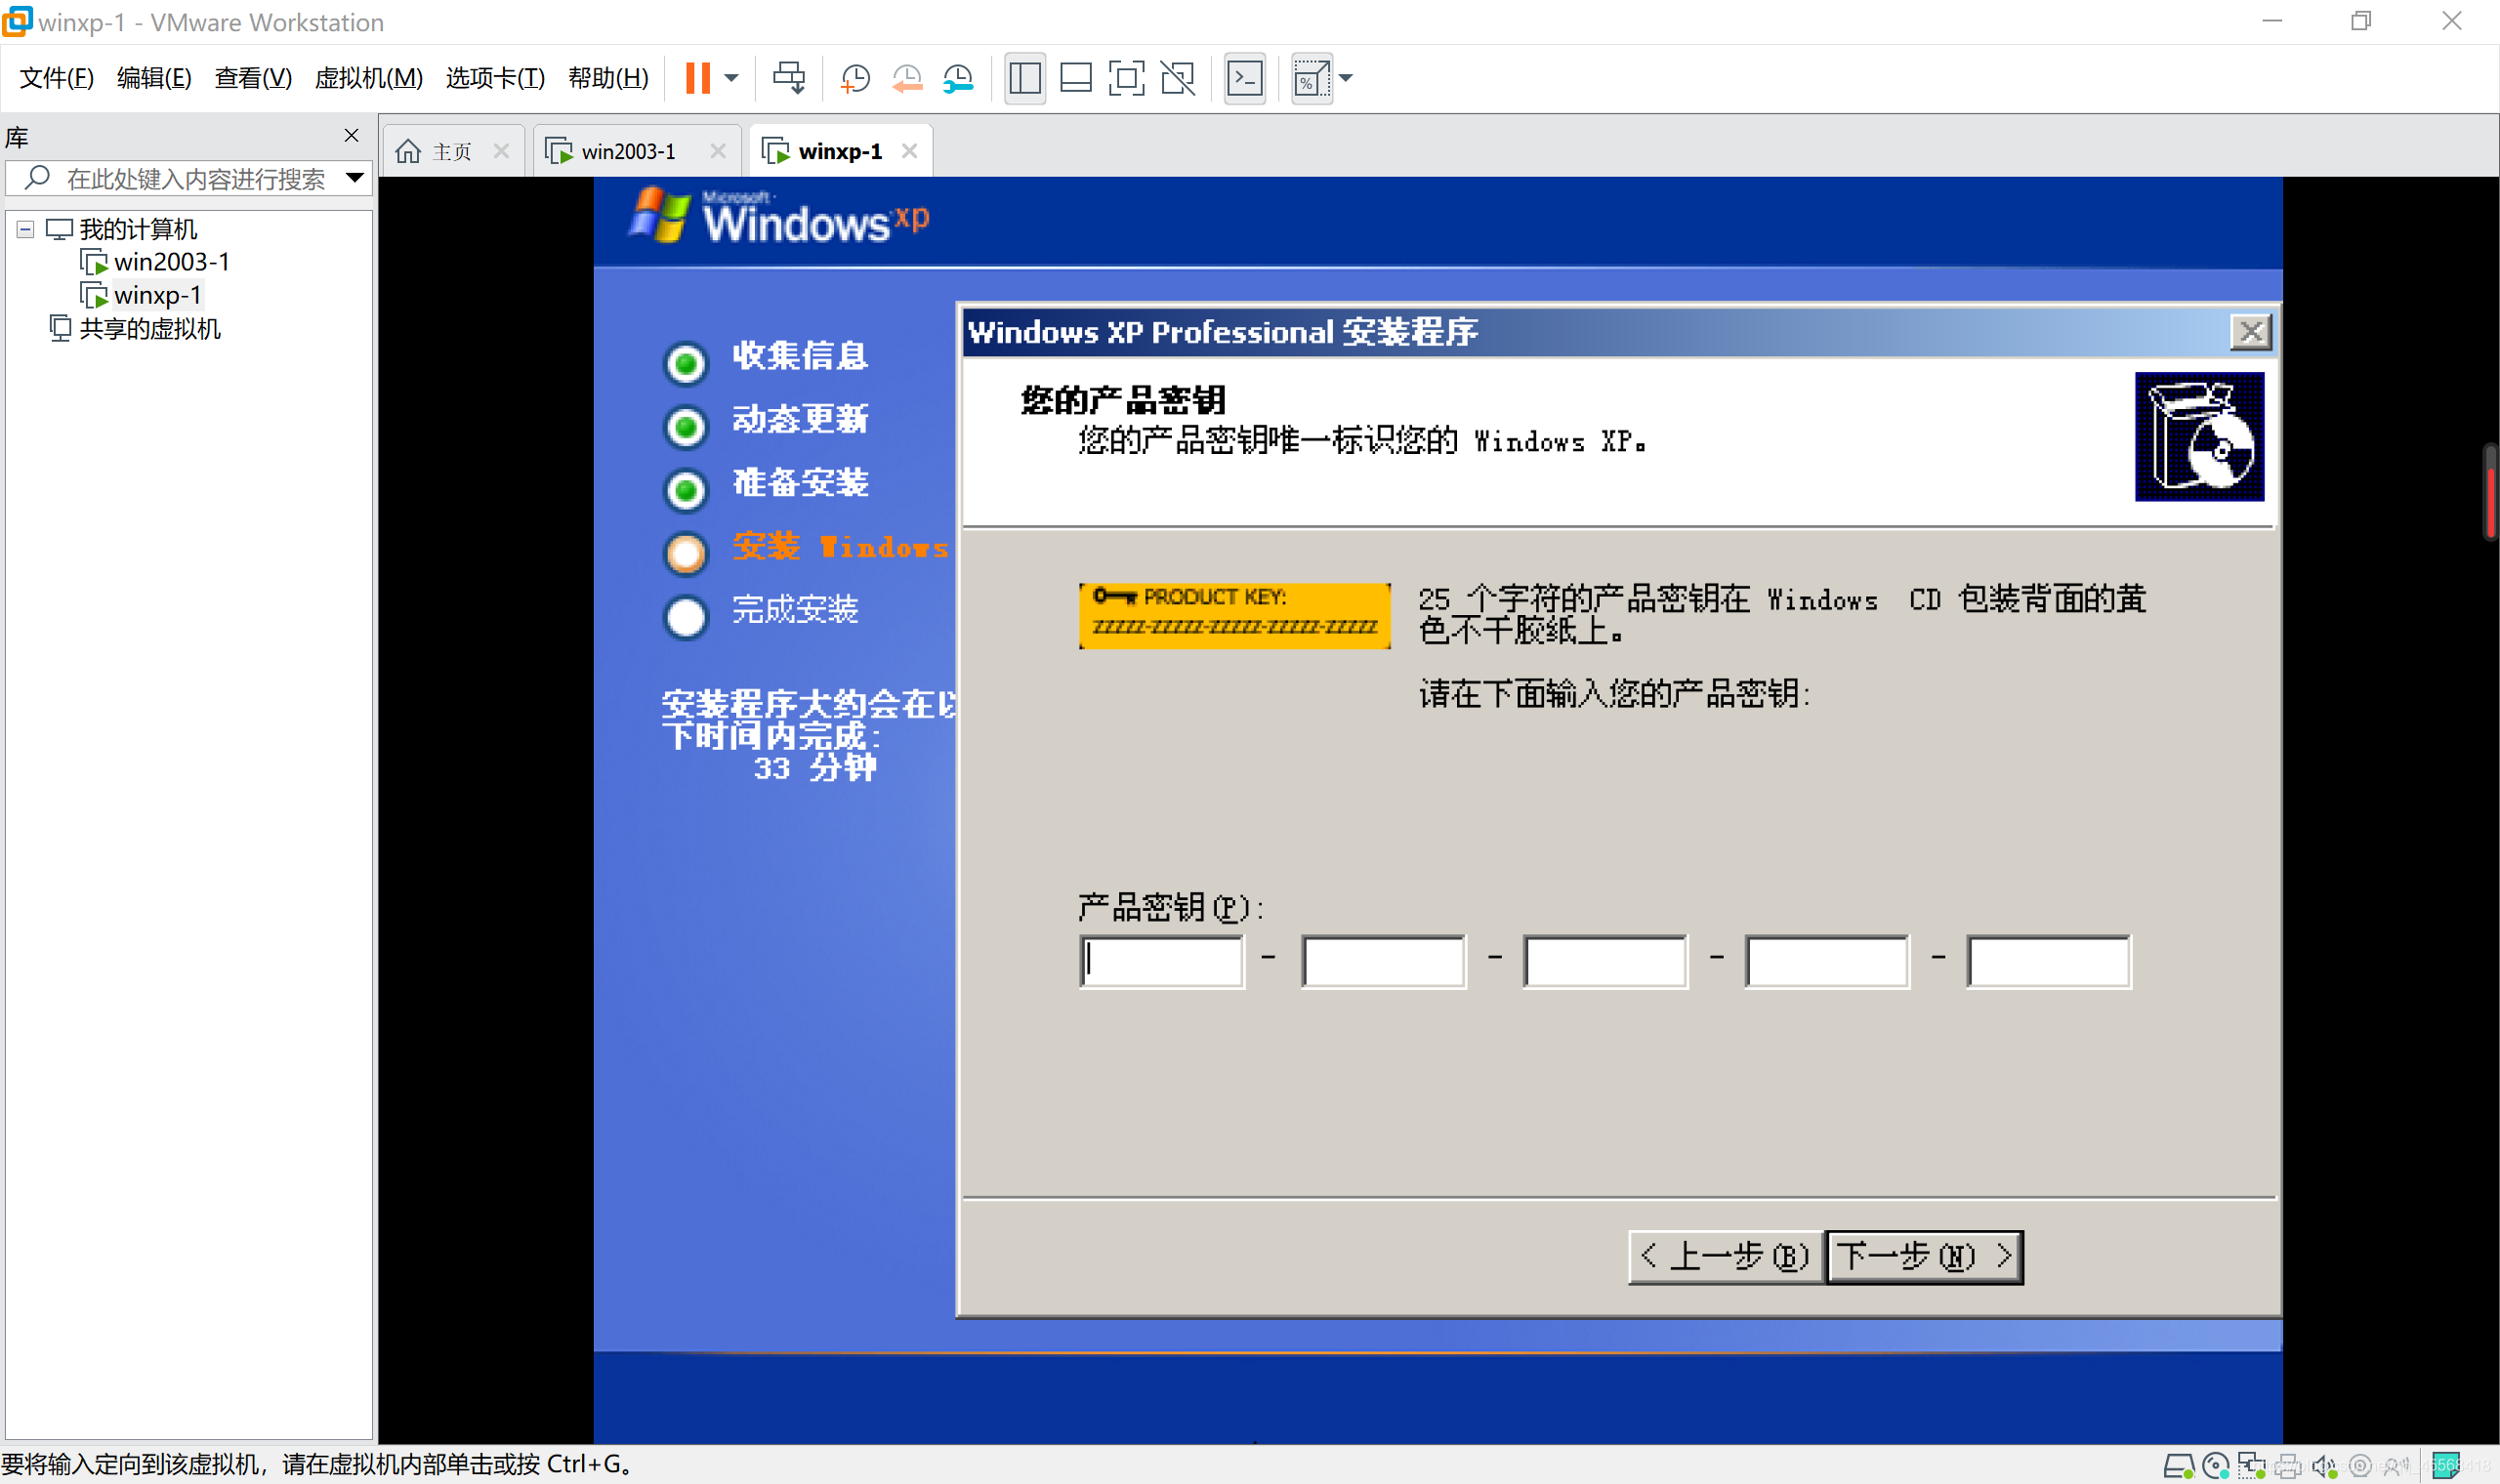Open the 虚拟机(M) menu

tap(368, 78)
